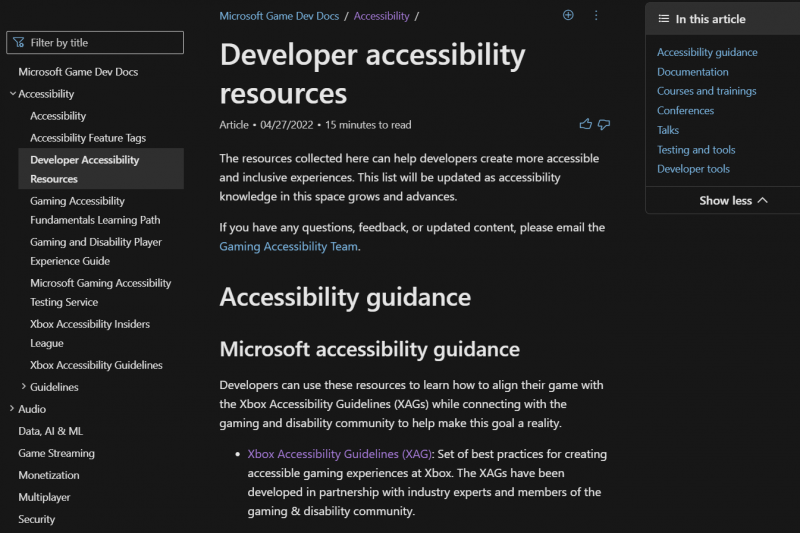
Task: Focus the Filter by title input field
Action: [95, 42]
